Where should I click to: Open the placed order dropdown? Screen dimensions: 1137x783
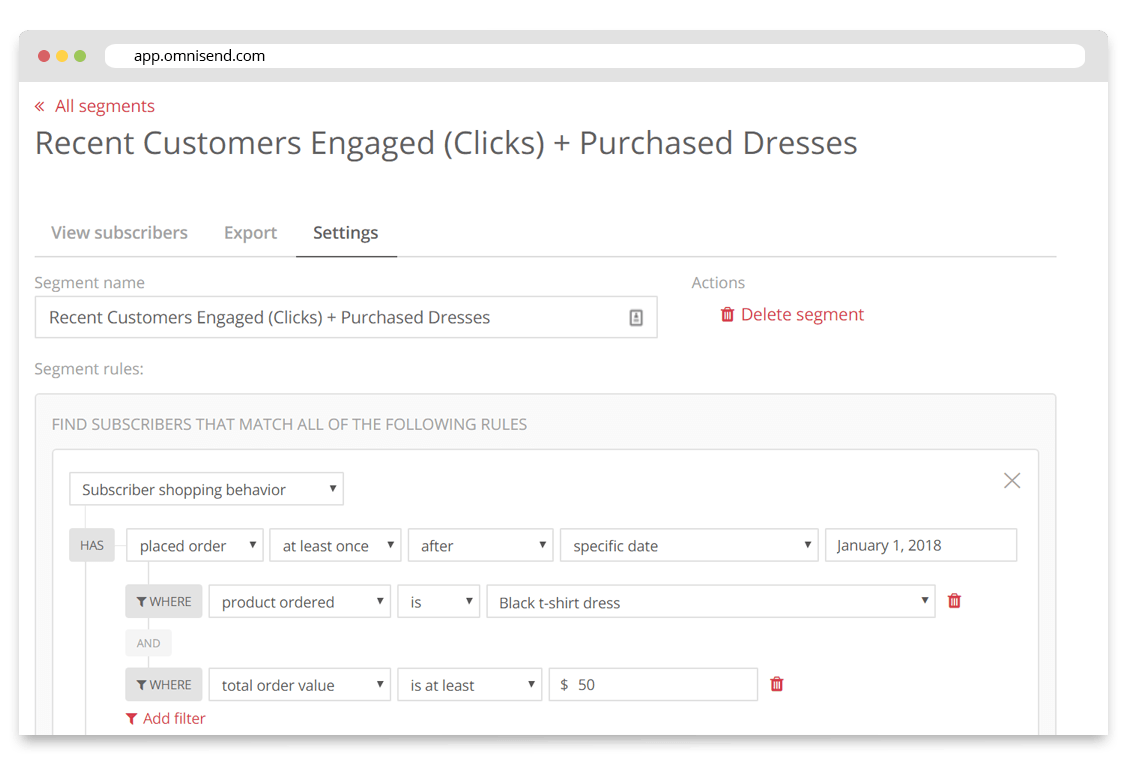(x=195, y=546)
